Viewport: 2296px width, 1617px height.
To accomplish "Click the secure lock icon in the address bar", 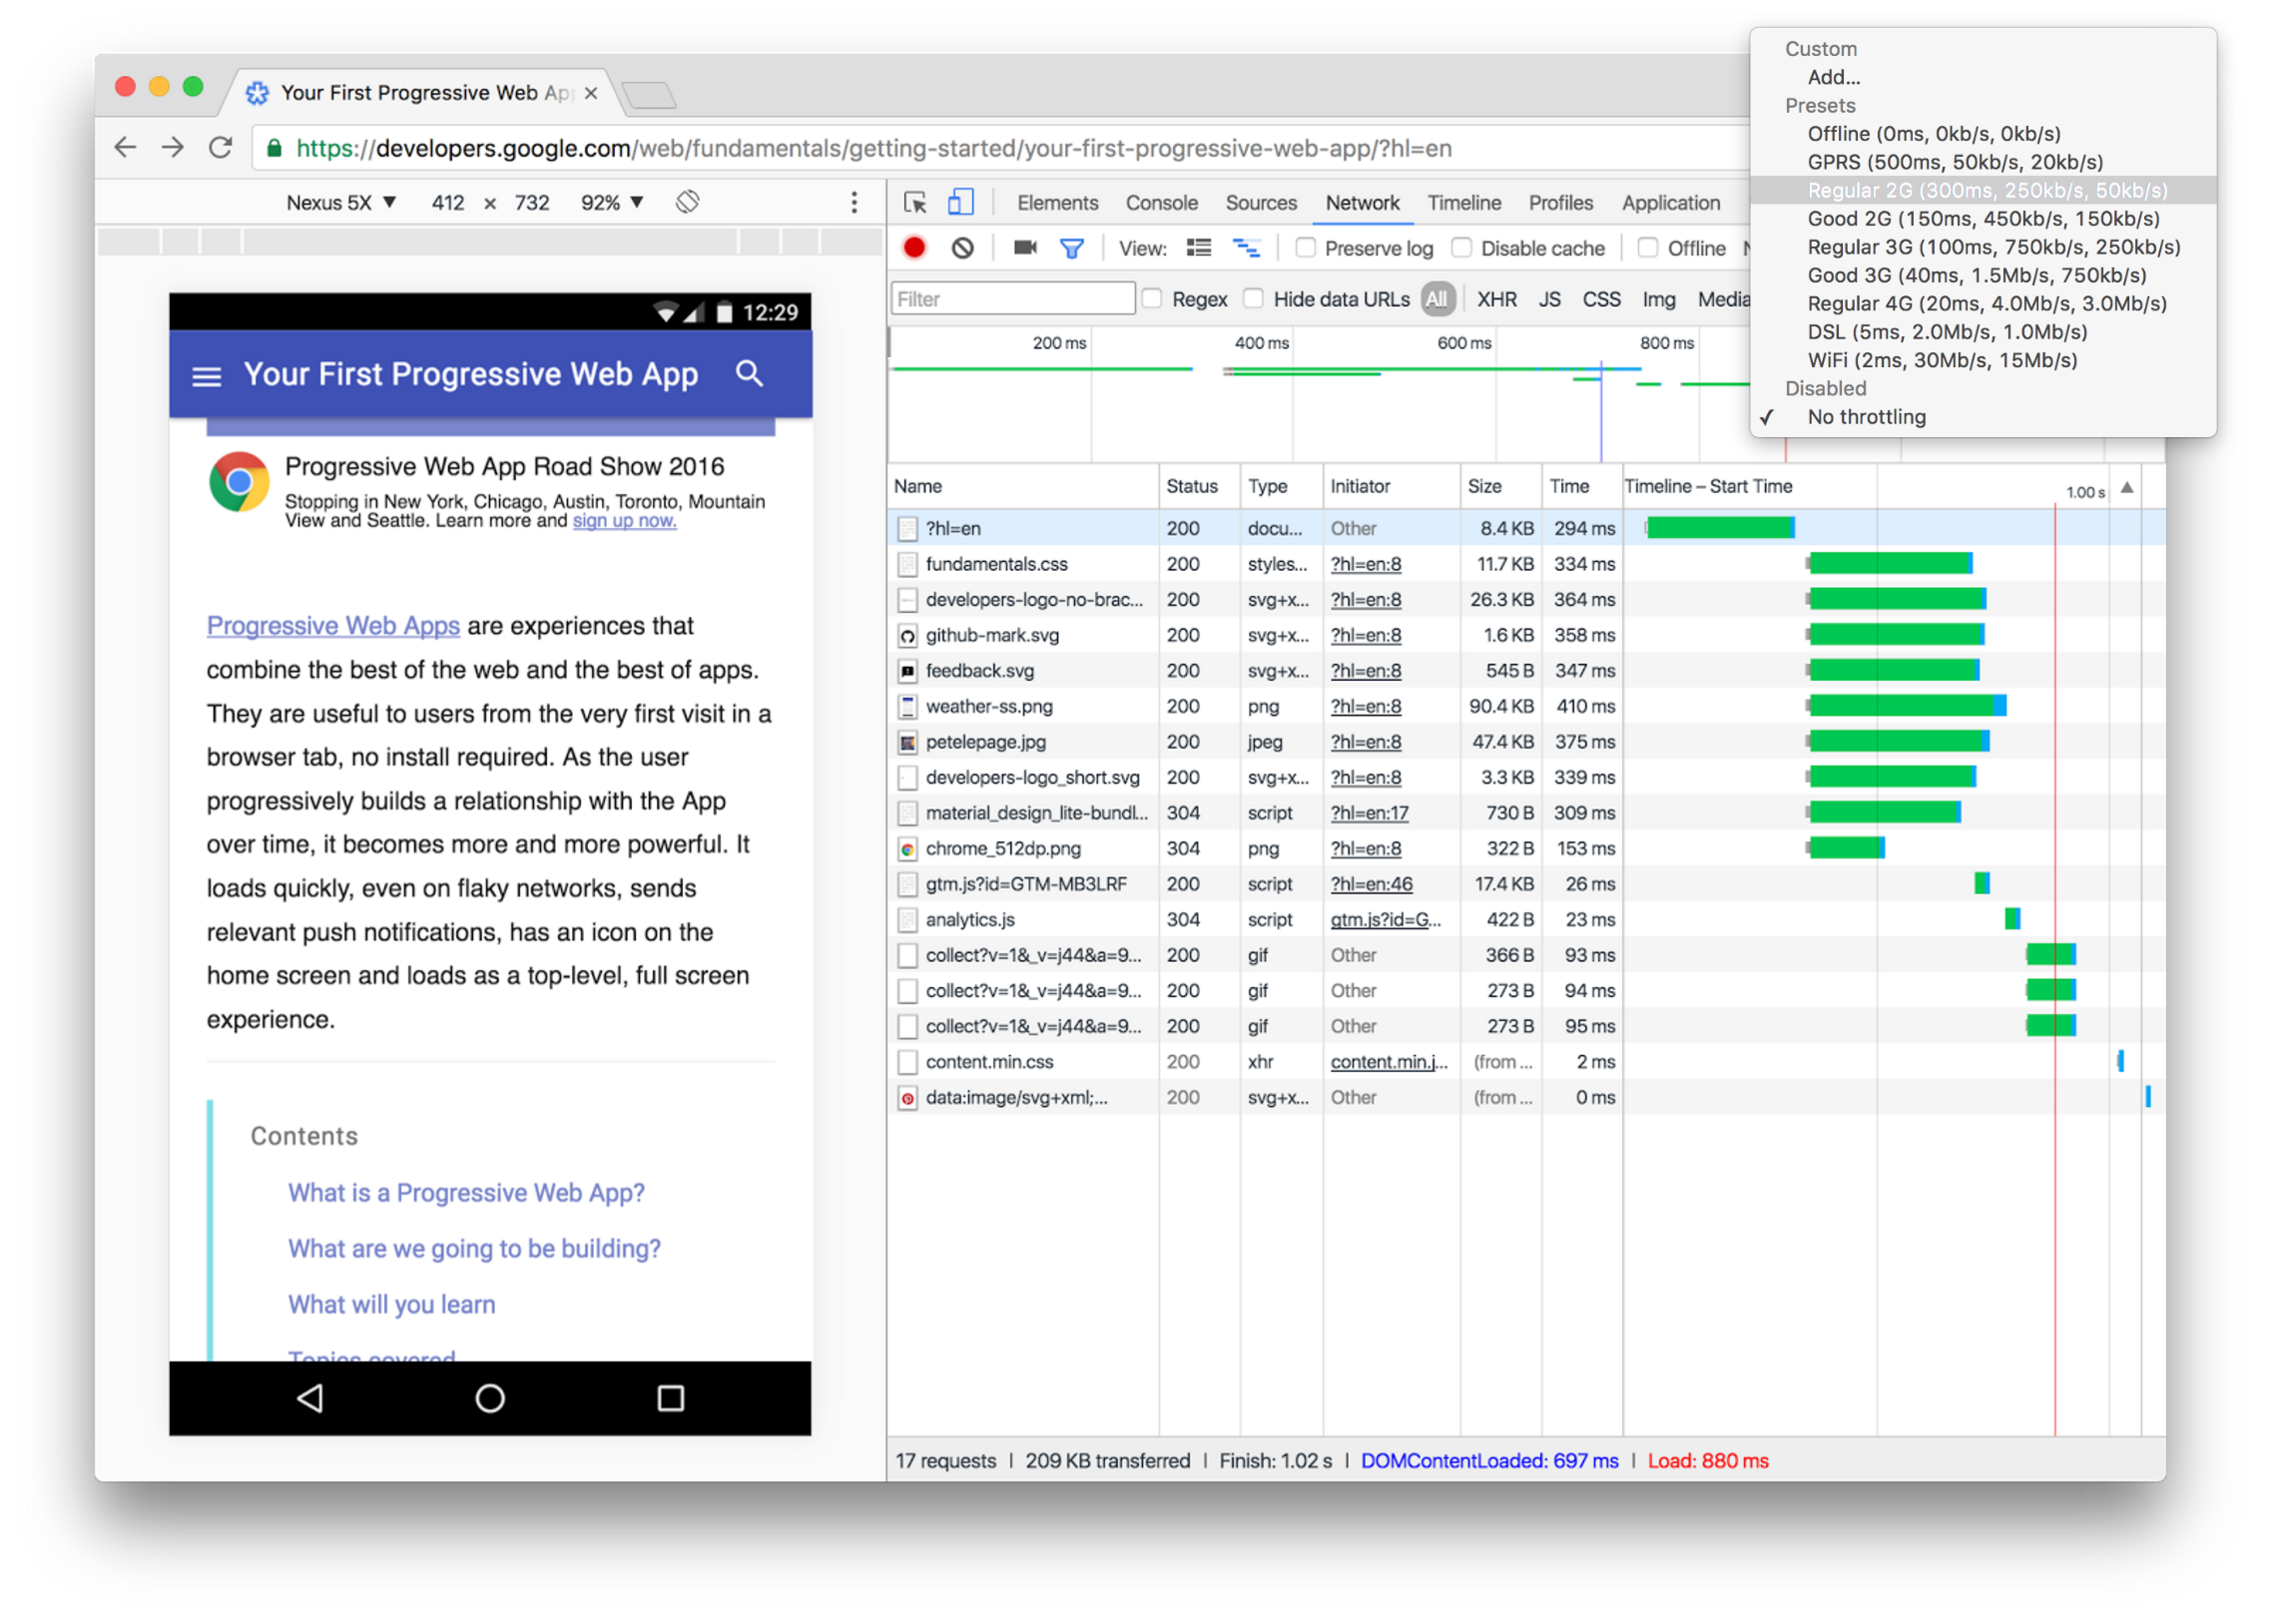I will 274,148.
